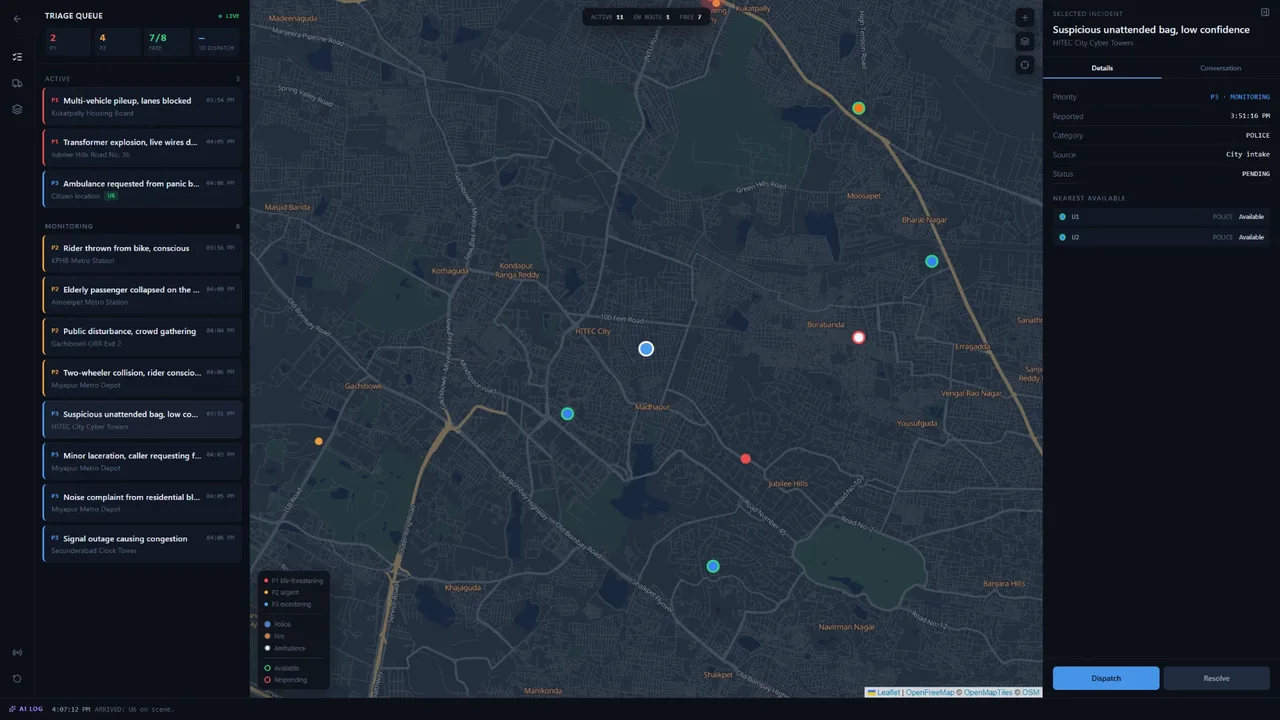Select Public disturbance, crowd gathering incident
This screenshot has height=720, width=1280.
pos(142,337)
